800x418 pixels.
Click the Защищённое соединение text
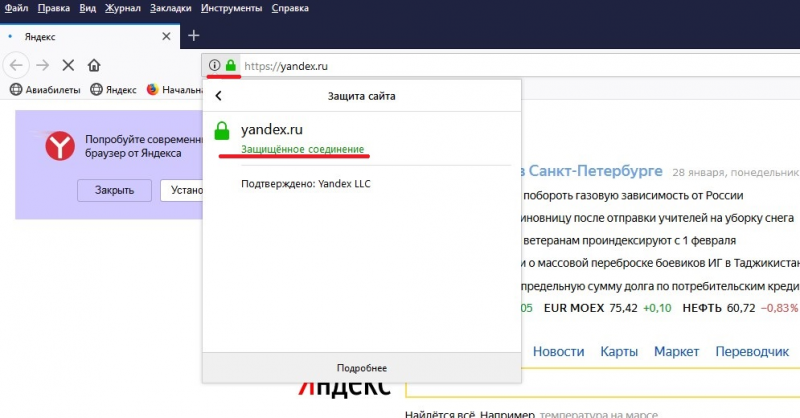303,149
